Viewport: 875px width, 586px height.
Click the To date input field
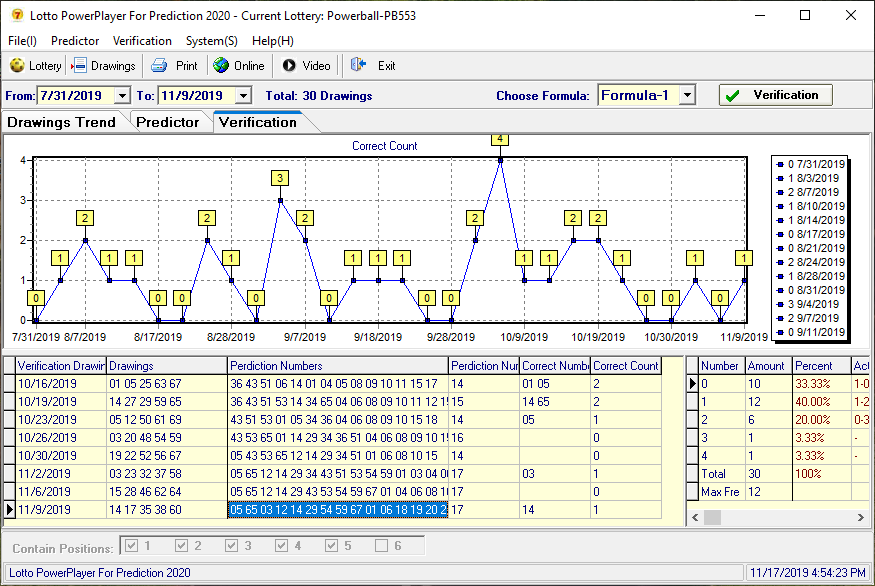click(198, 96)
